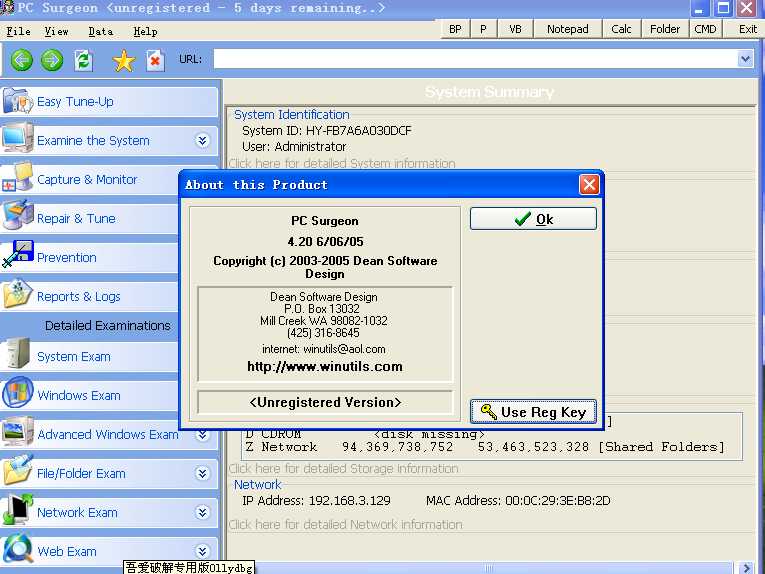Launch Notepad from the toolbar
Screen dimensions: 765x574
point(568,29)
